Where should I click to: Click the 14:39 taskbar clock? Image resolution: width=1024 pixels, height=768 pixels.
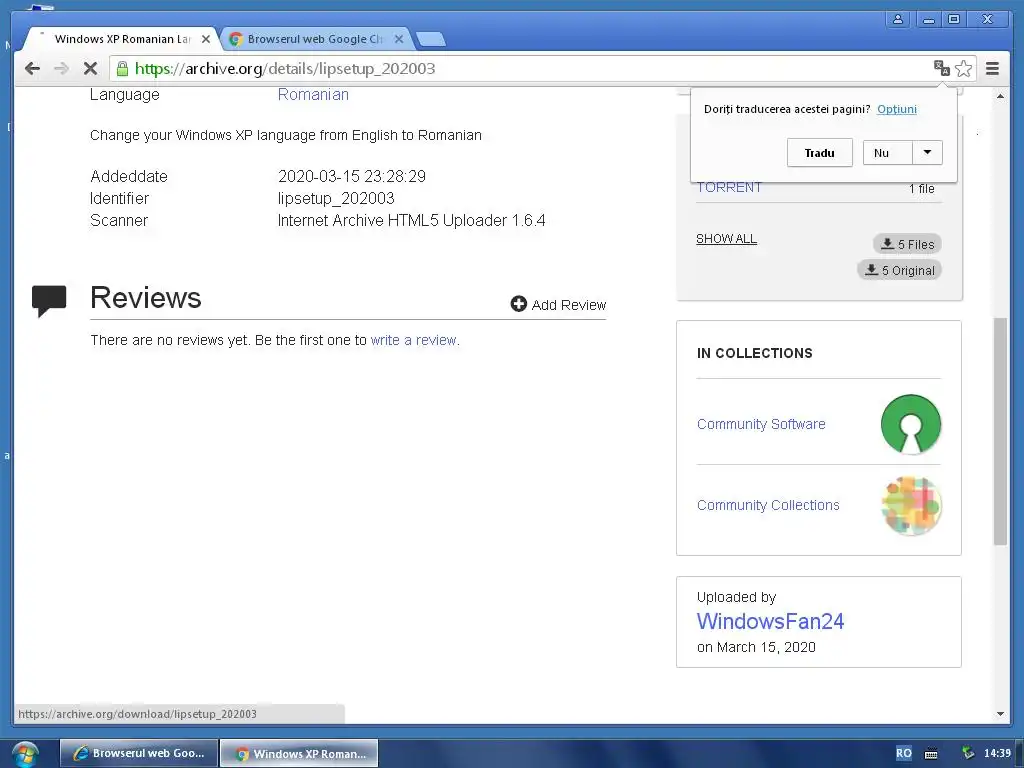click(x=997, y=753)
